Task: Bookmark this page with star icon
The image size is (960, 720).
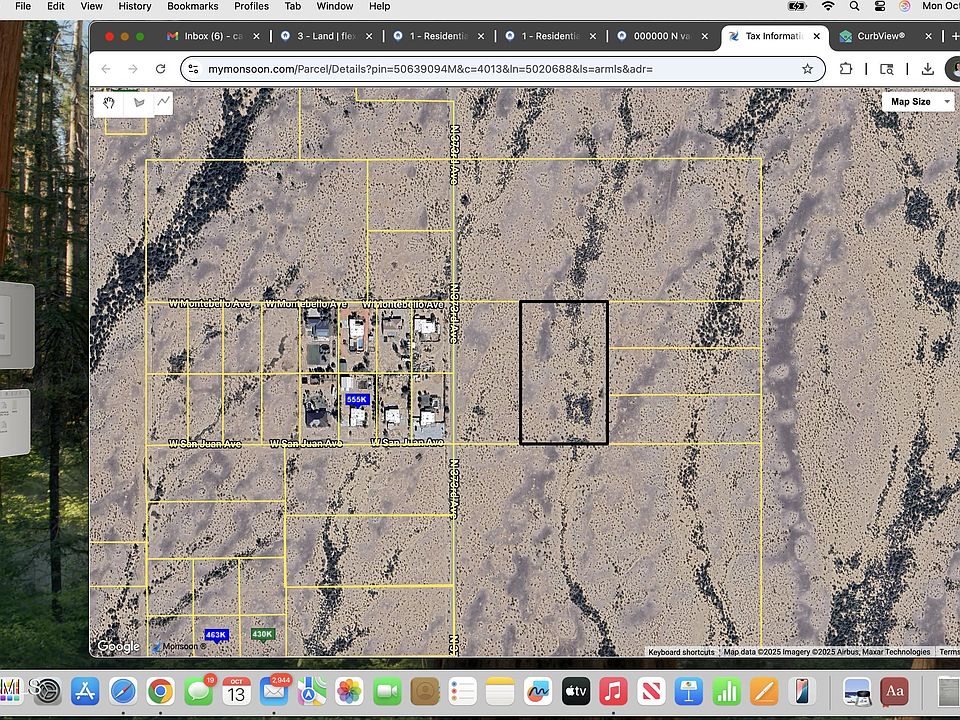Action: 807,69
